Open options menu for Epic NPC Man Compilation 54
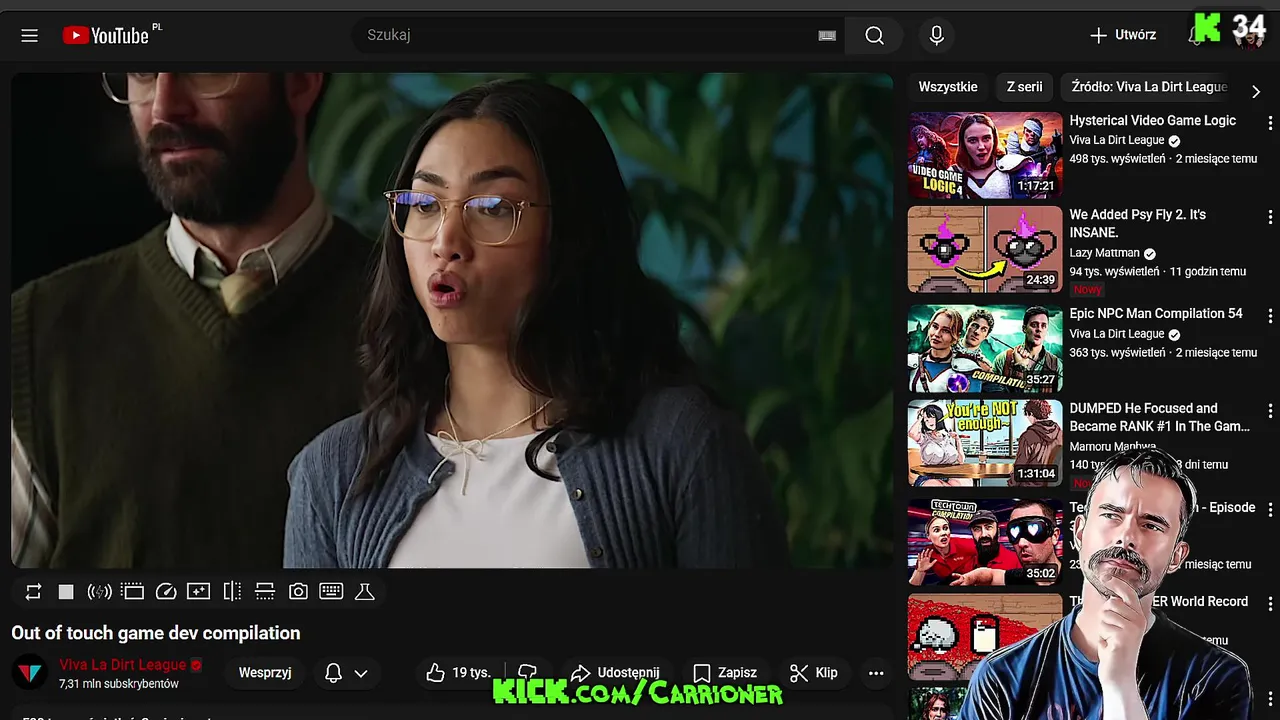This screenshot has height=720, width=1280. 1270,316
